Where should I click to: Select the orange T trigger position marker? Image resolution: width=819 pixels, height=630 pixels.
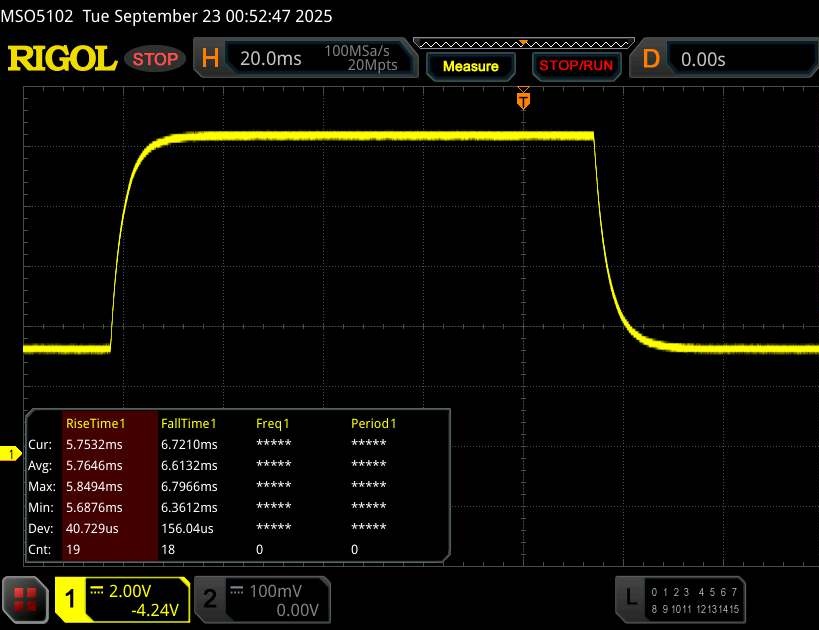(522, 100)
